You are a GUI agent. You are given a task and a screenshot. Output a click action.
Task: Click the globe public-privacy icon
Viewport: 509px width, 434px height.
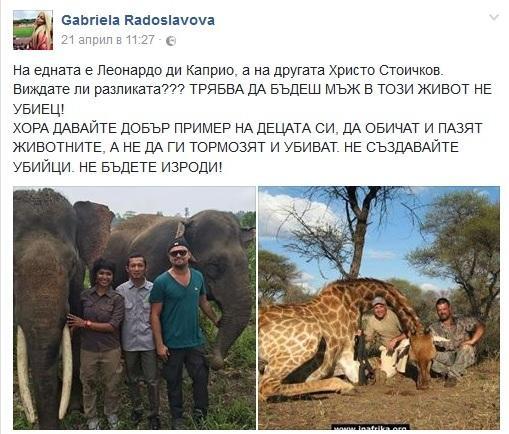(171, 41)
